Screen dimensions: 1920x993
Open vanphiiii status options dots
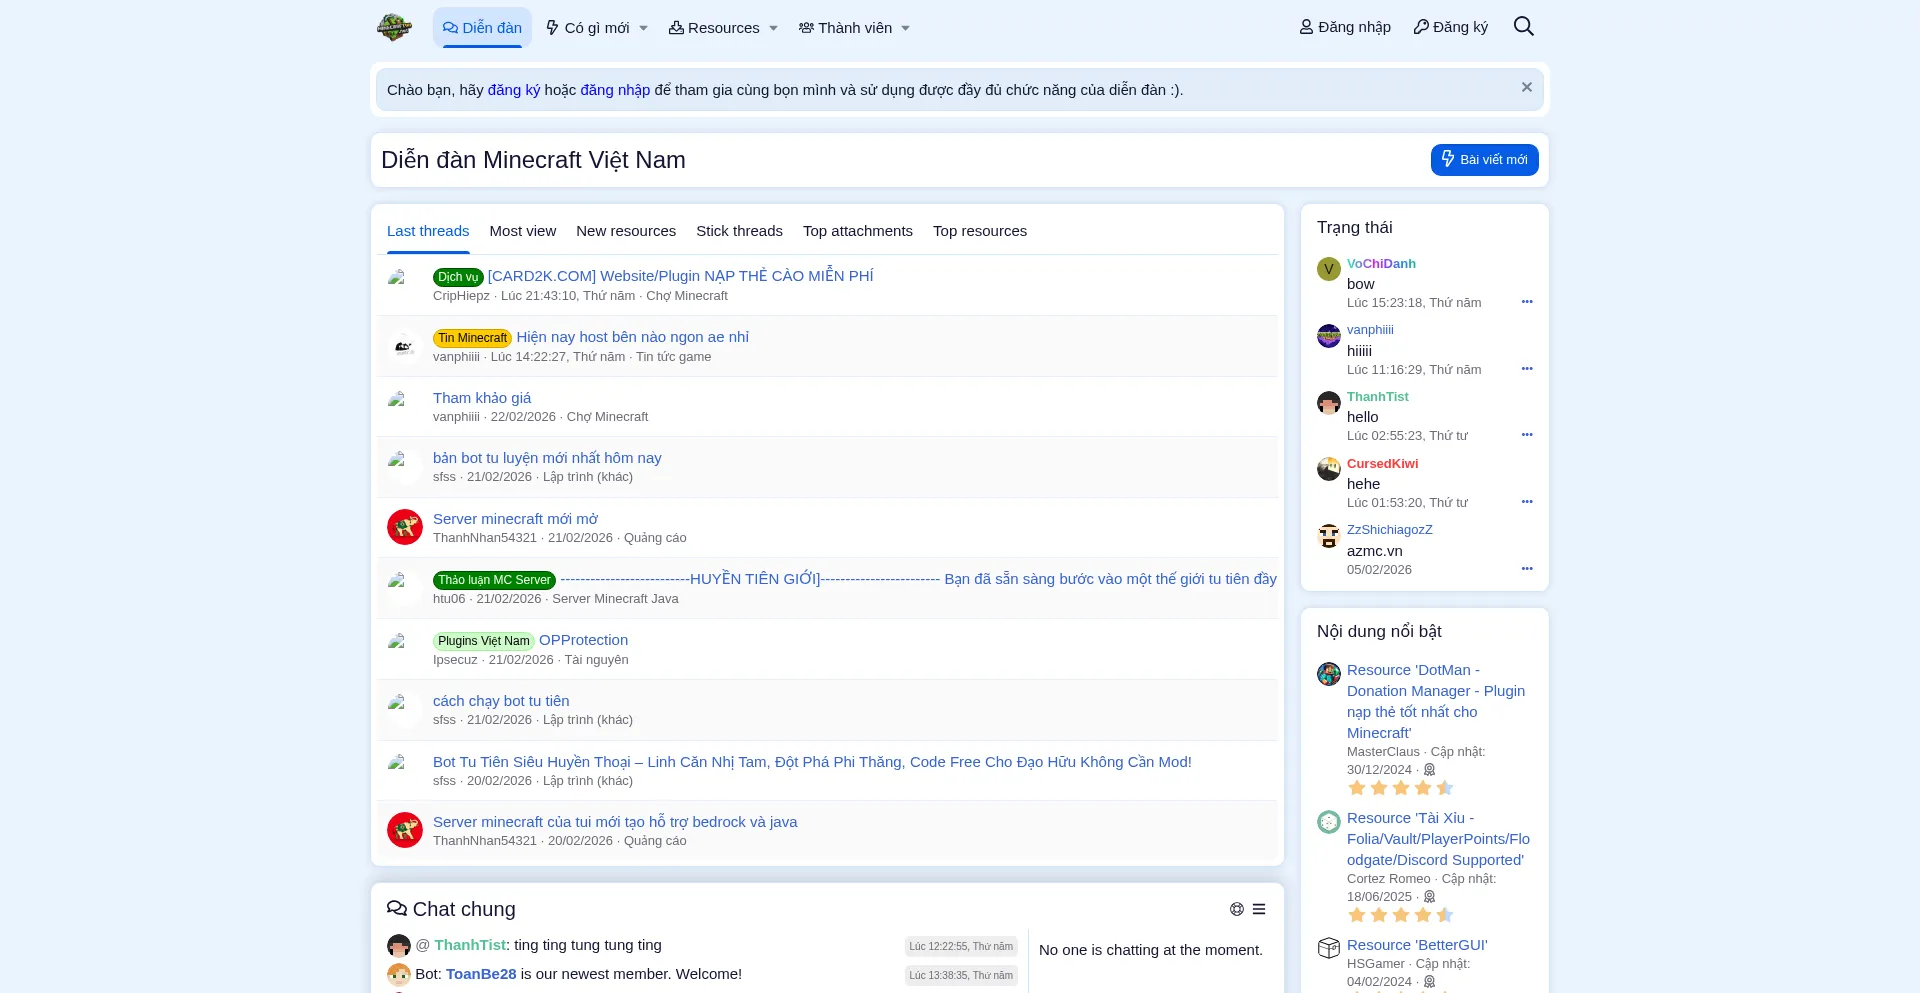1527,369
